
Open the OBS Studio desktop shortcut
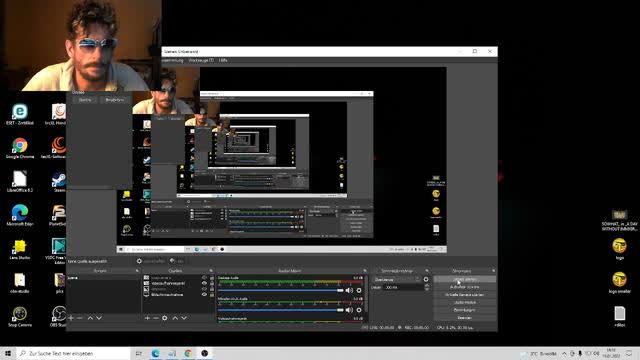click(x=59, y=317)
